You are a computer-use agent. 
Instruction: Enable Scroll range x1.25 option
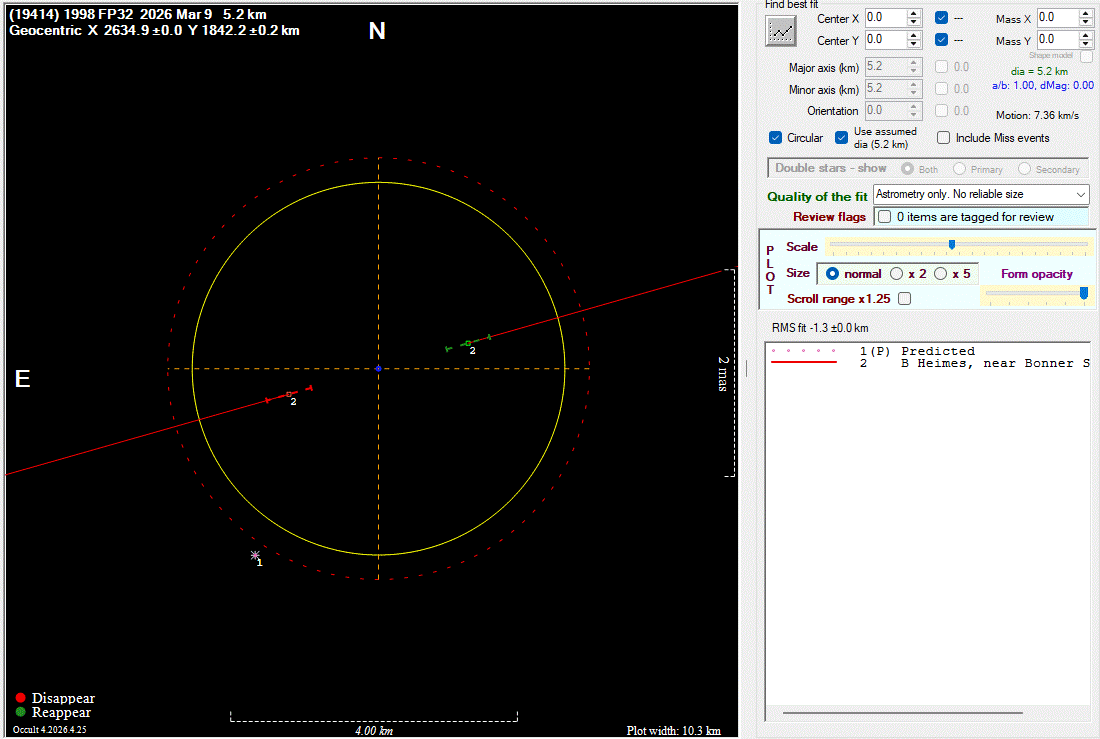coord(904,298)
